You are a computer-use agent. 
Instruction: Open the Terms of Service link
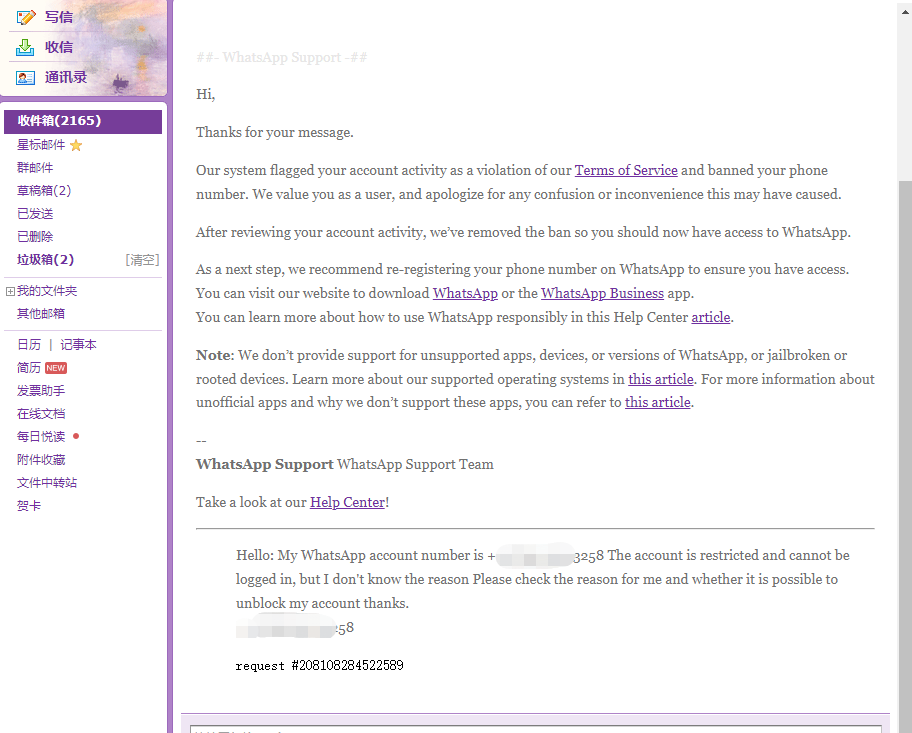[626, 170]
